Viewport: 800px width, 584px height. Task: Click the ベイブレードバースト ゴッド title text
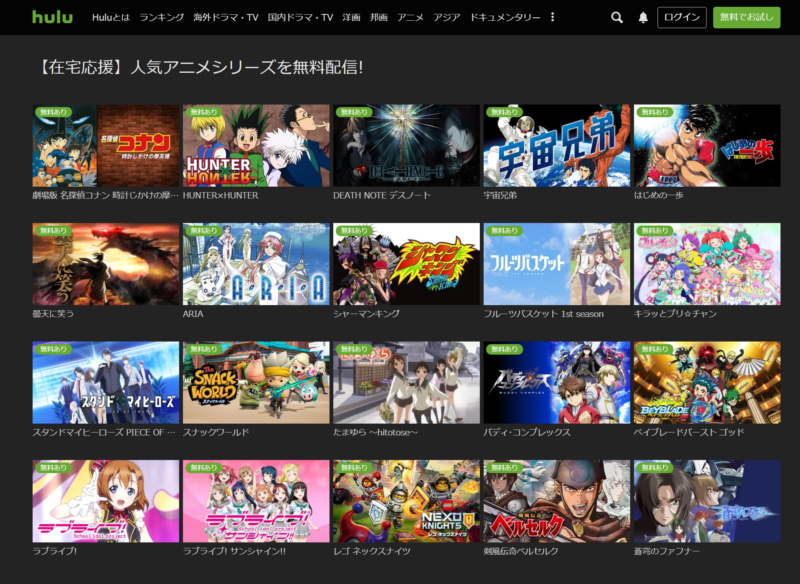pyautogui.click(x=689, y=433)
